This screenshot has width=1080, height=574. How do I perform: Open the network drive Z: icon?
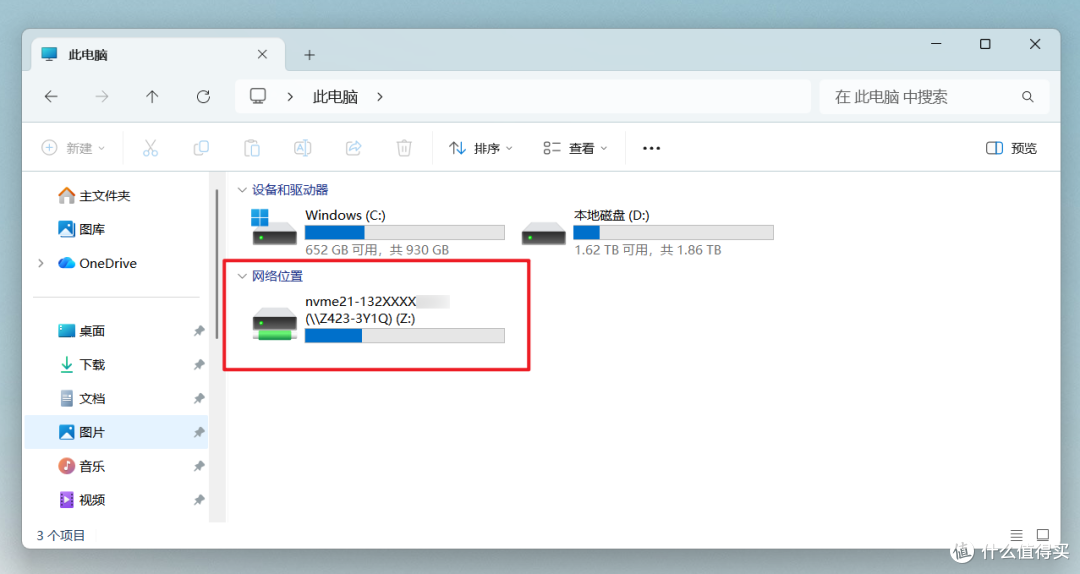point(274,324)
